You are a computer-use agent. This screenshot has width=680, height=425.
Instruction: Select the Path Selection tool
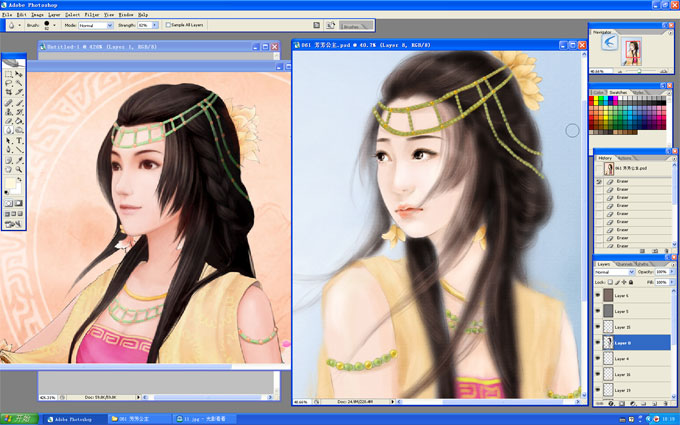pyautogui.click(x=8, y=141)
